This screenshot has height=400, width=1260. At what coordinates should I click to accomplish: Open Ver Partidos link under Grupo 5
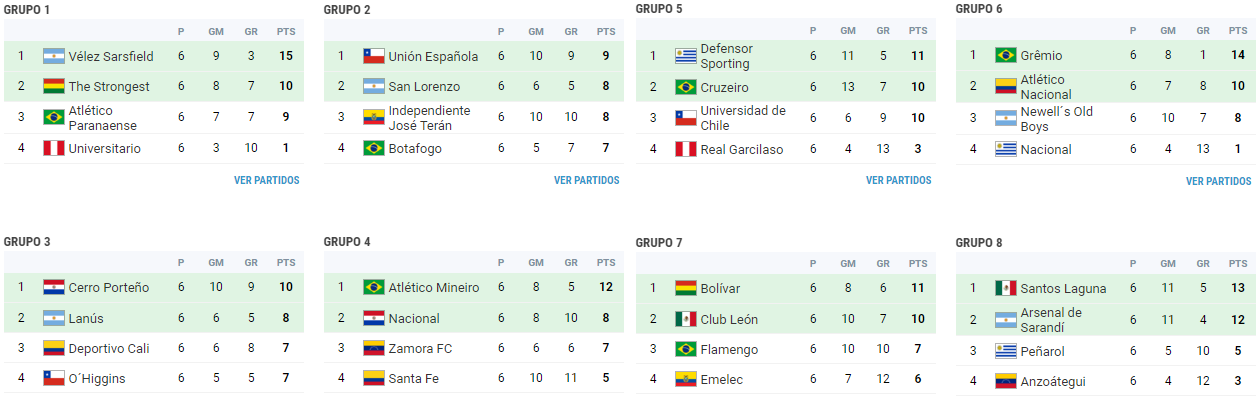tap(899, 181)
